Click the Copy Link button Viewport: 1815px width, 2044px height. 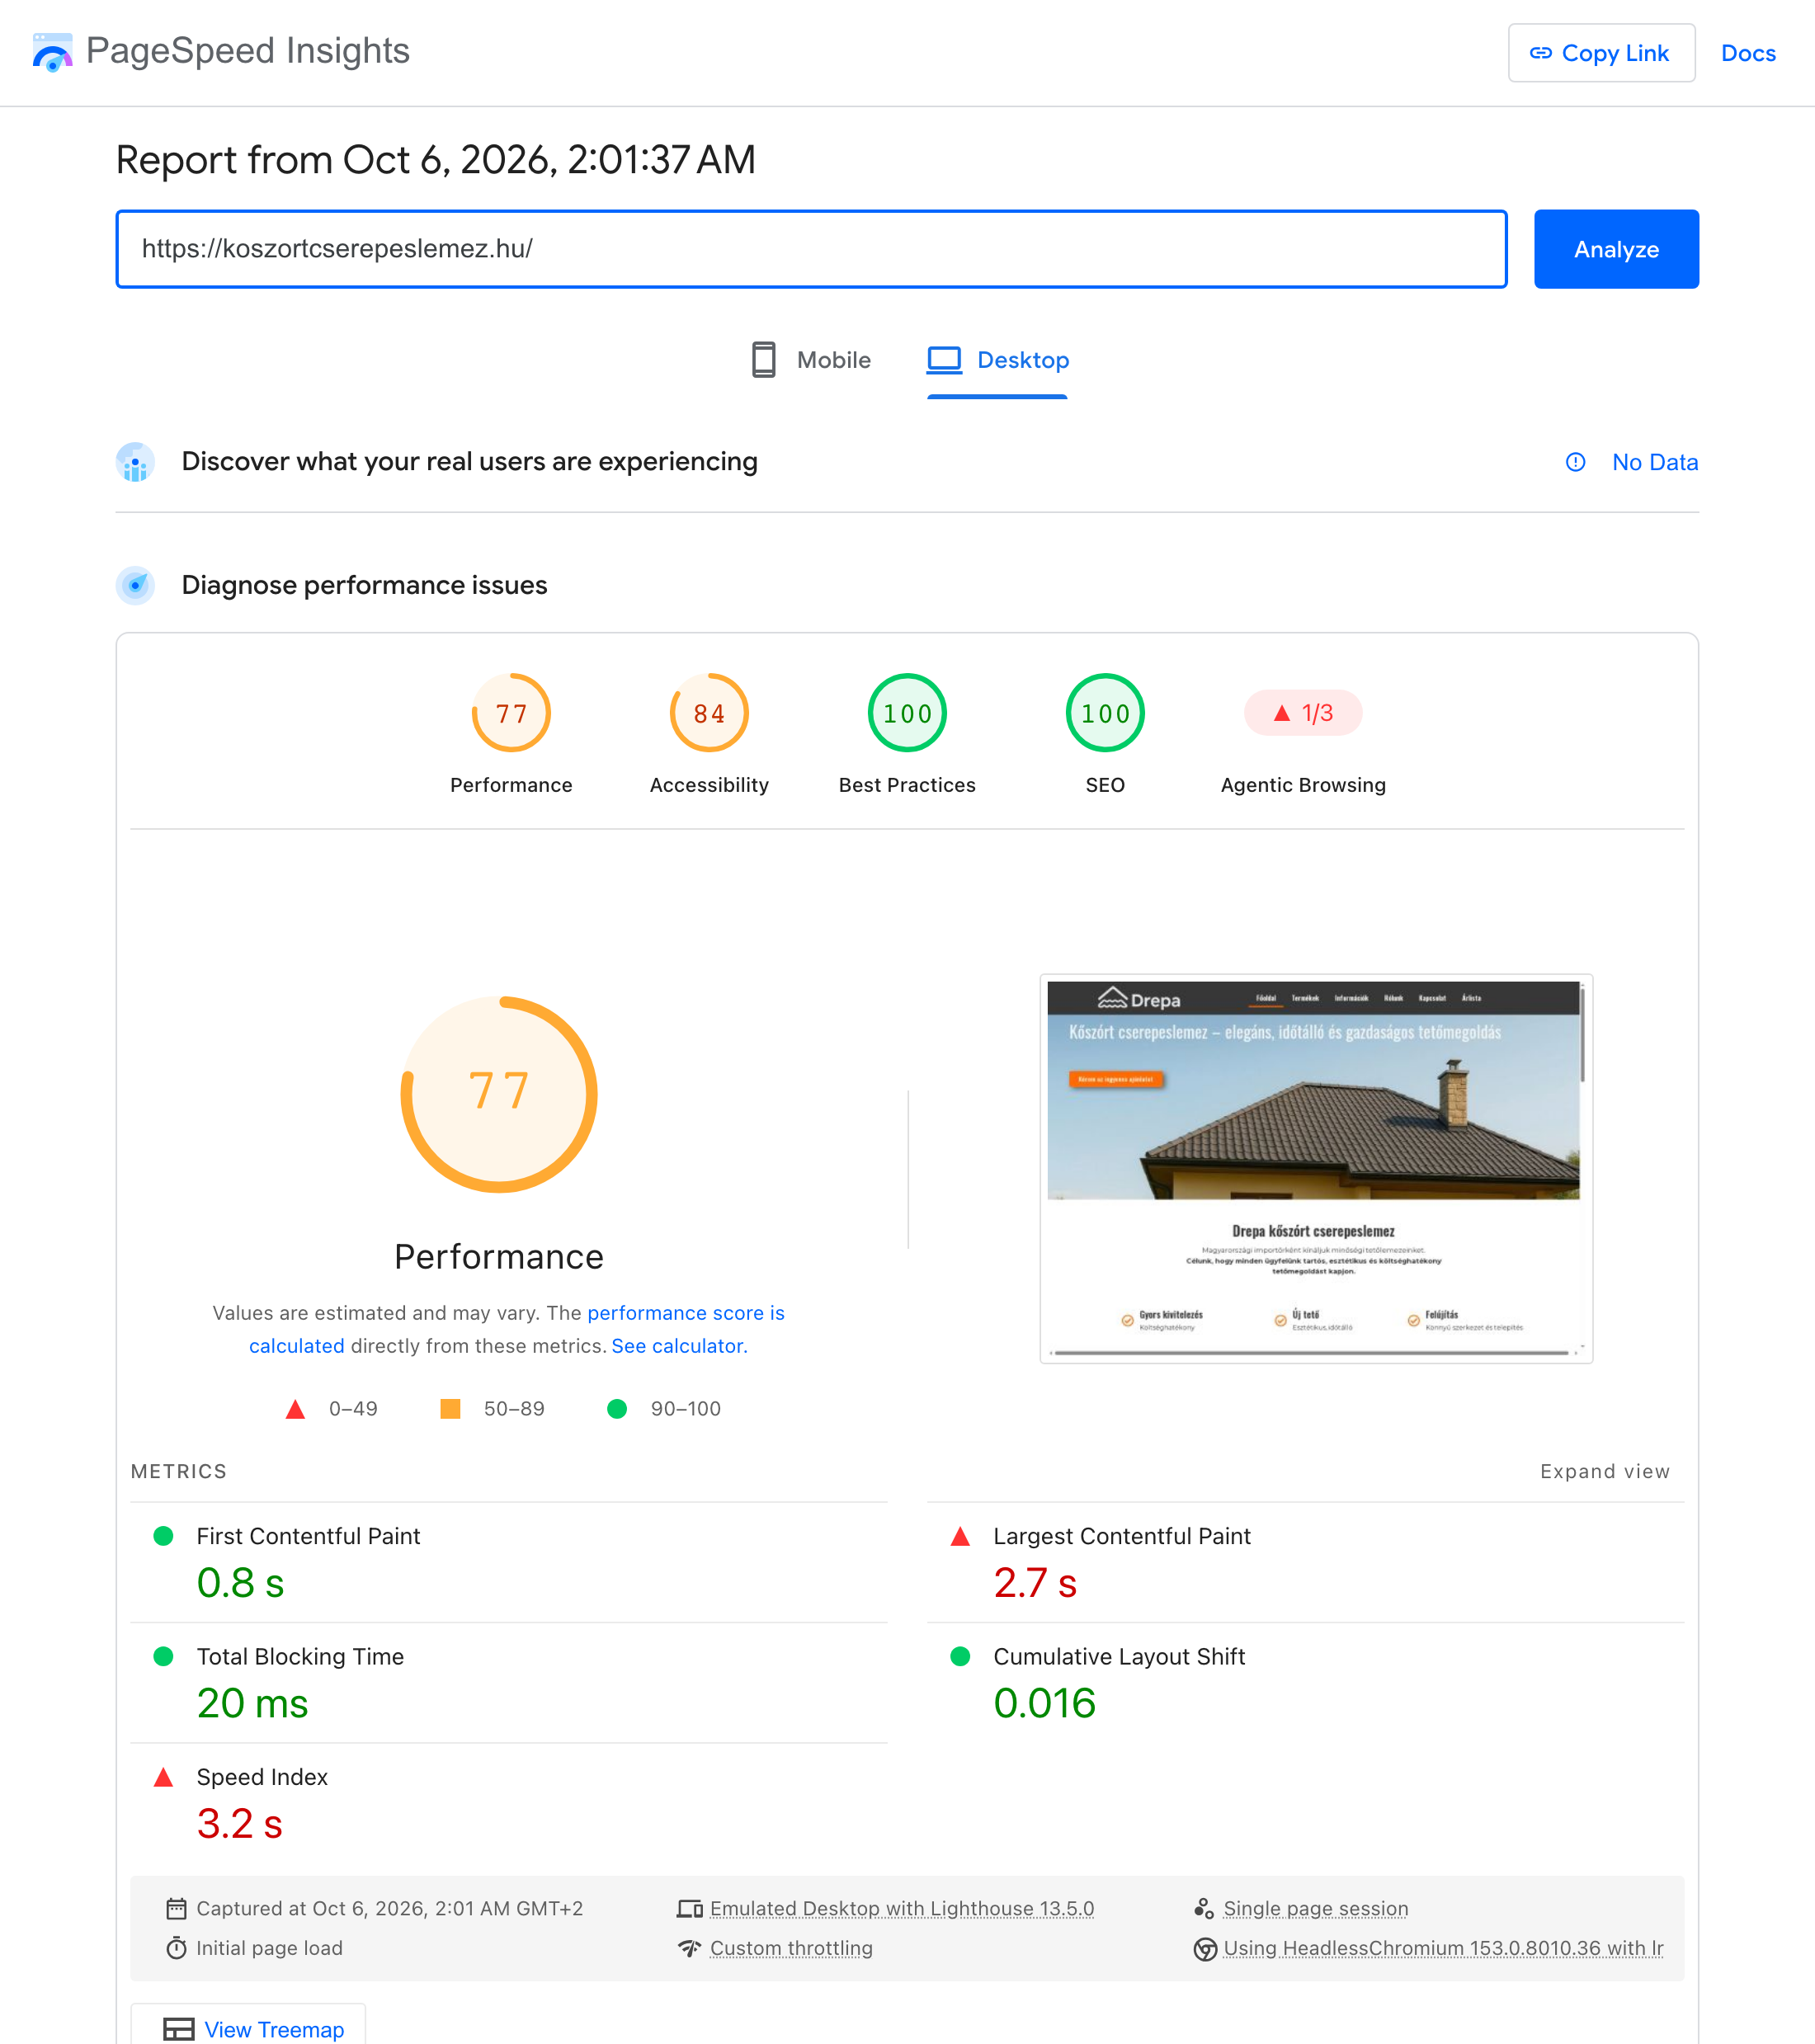click(1601, 53)
